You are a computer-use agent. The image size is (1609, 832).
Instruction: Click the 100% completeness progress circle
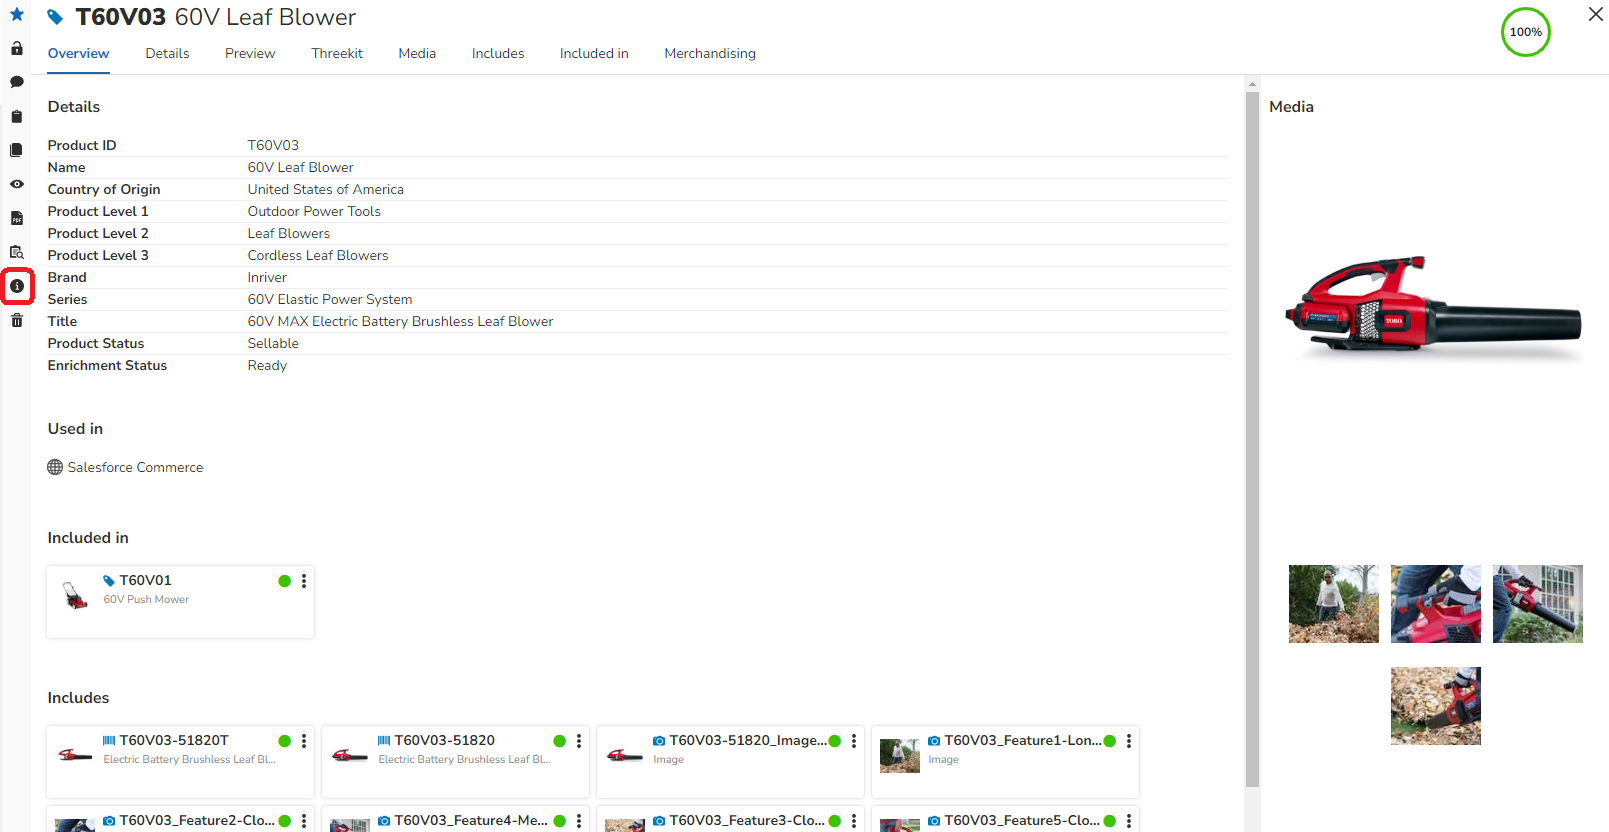(x=1525, y=32)
